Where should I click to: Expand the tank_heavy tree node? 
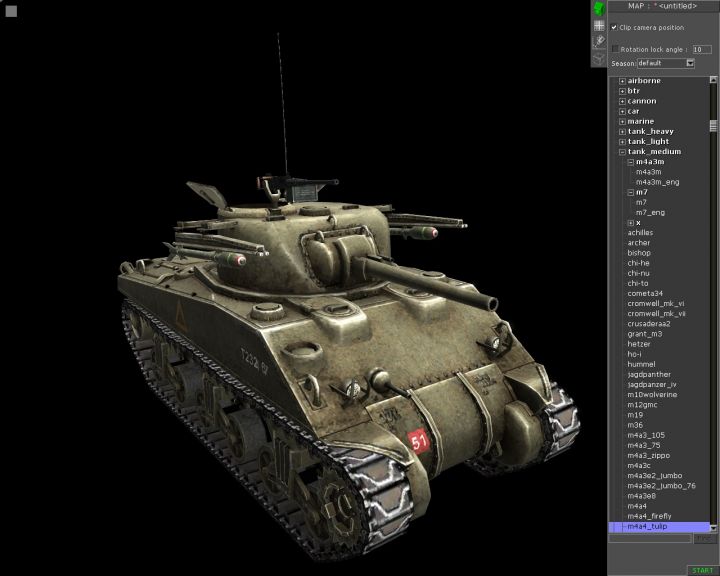[x=622, y=131]
